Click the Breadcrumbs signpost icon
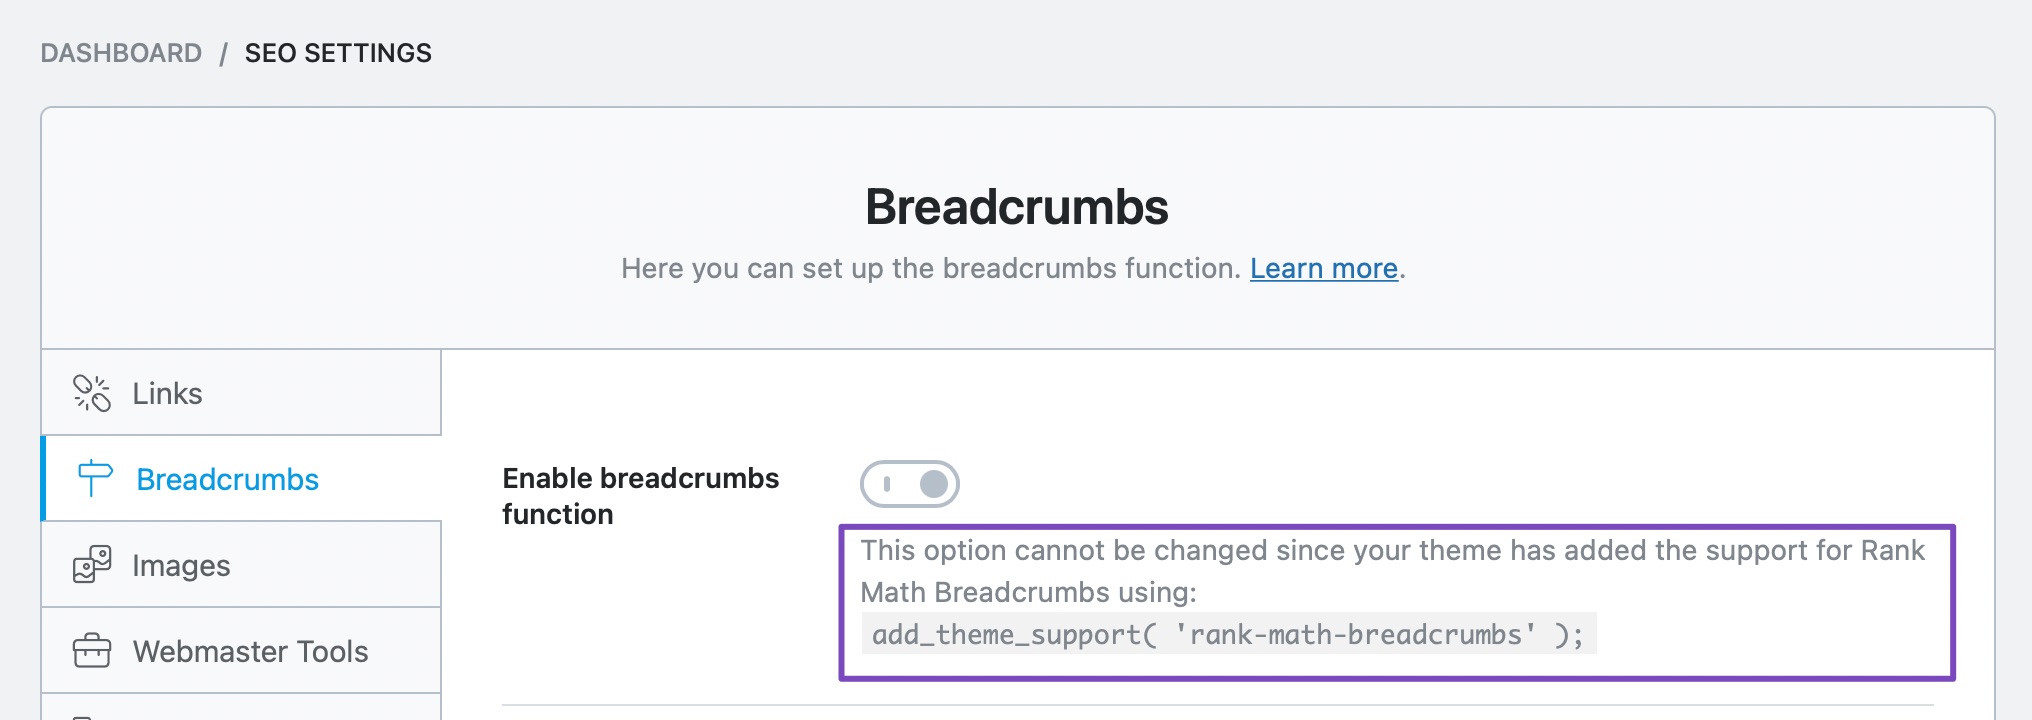The height and width of the screenshot is (720, 2032). [x=93, y=479]
